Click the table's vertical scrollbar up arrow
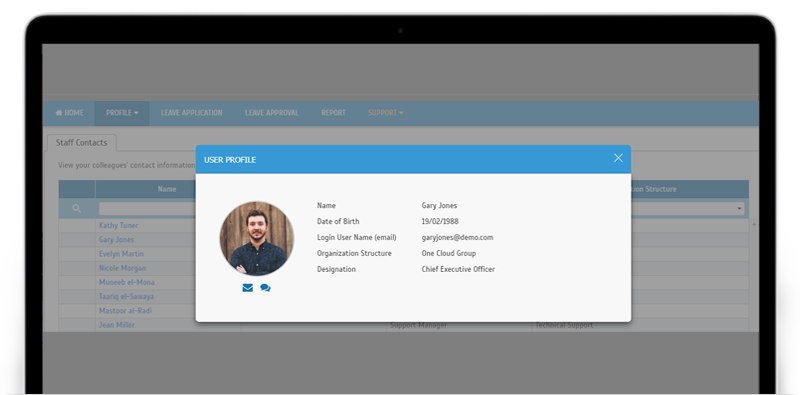The height and width of the screenshot is (395, 800). (x=753, y=225)
